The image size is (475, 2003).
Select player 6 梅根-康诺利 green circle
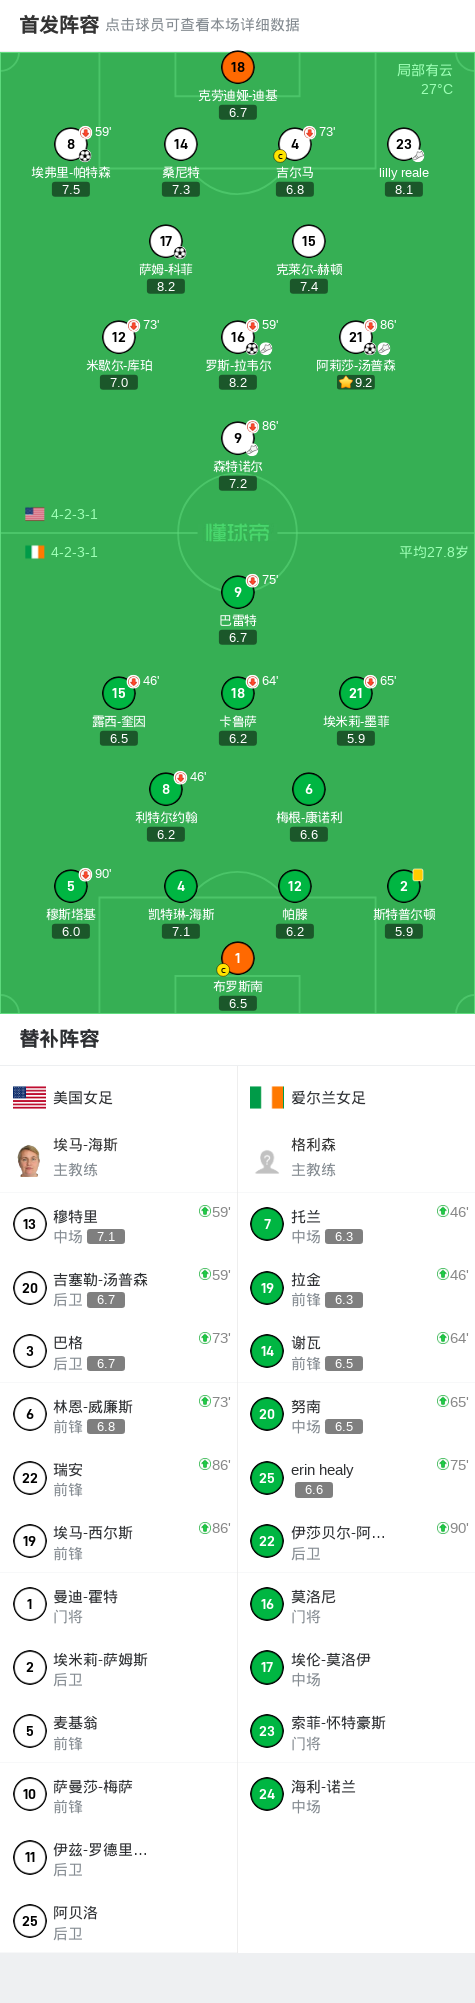coord(308,789)
